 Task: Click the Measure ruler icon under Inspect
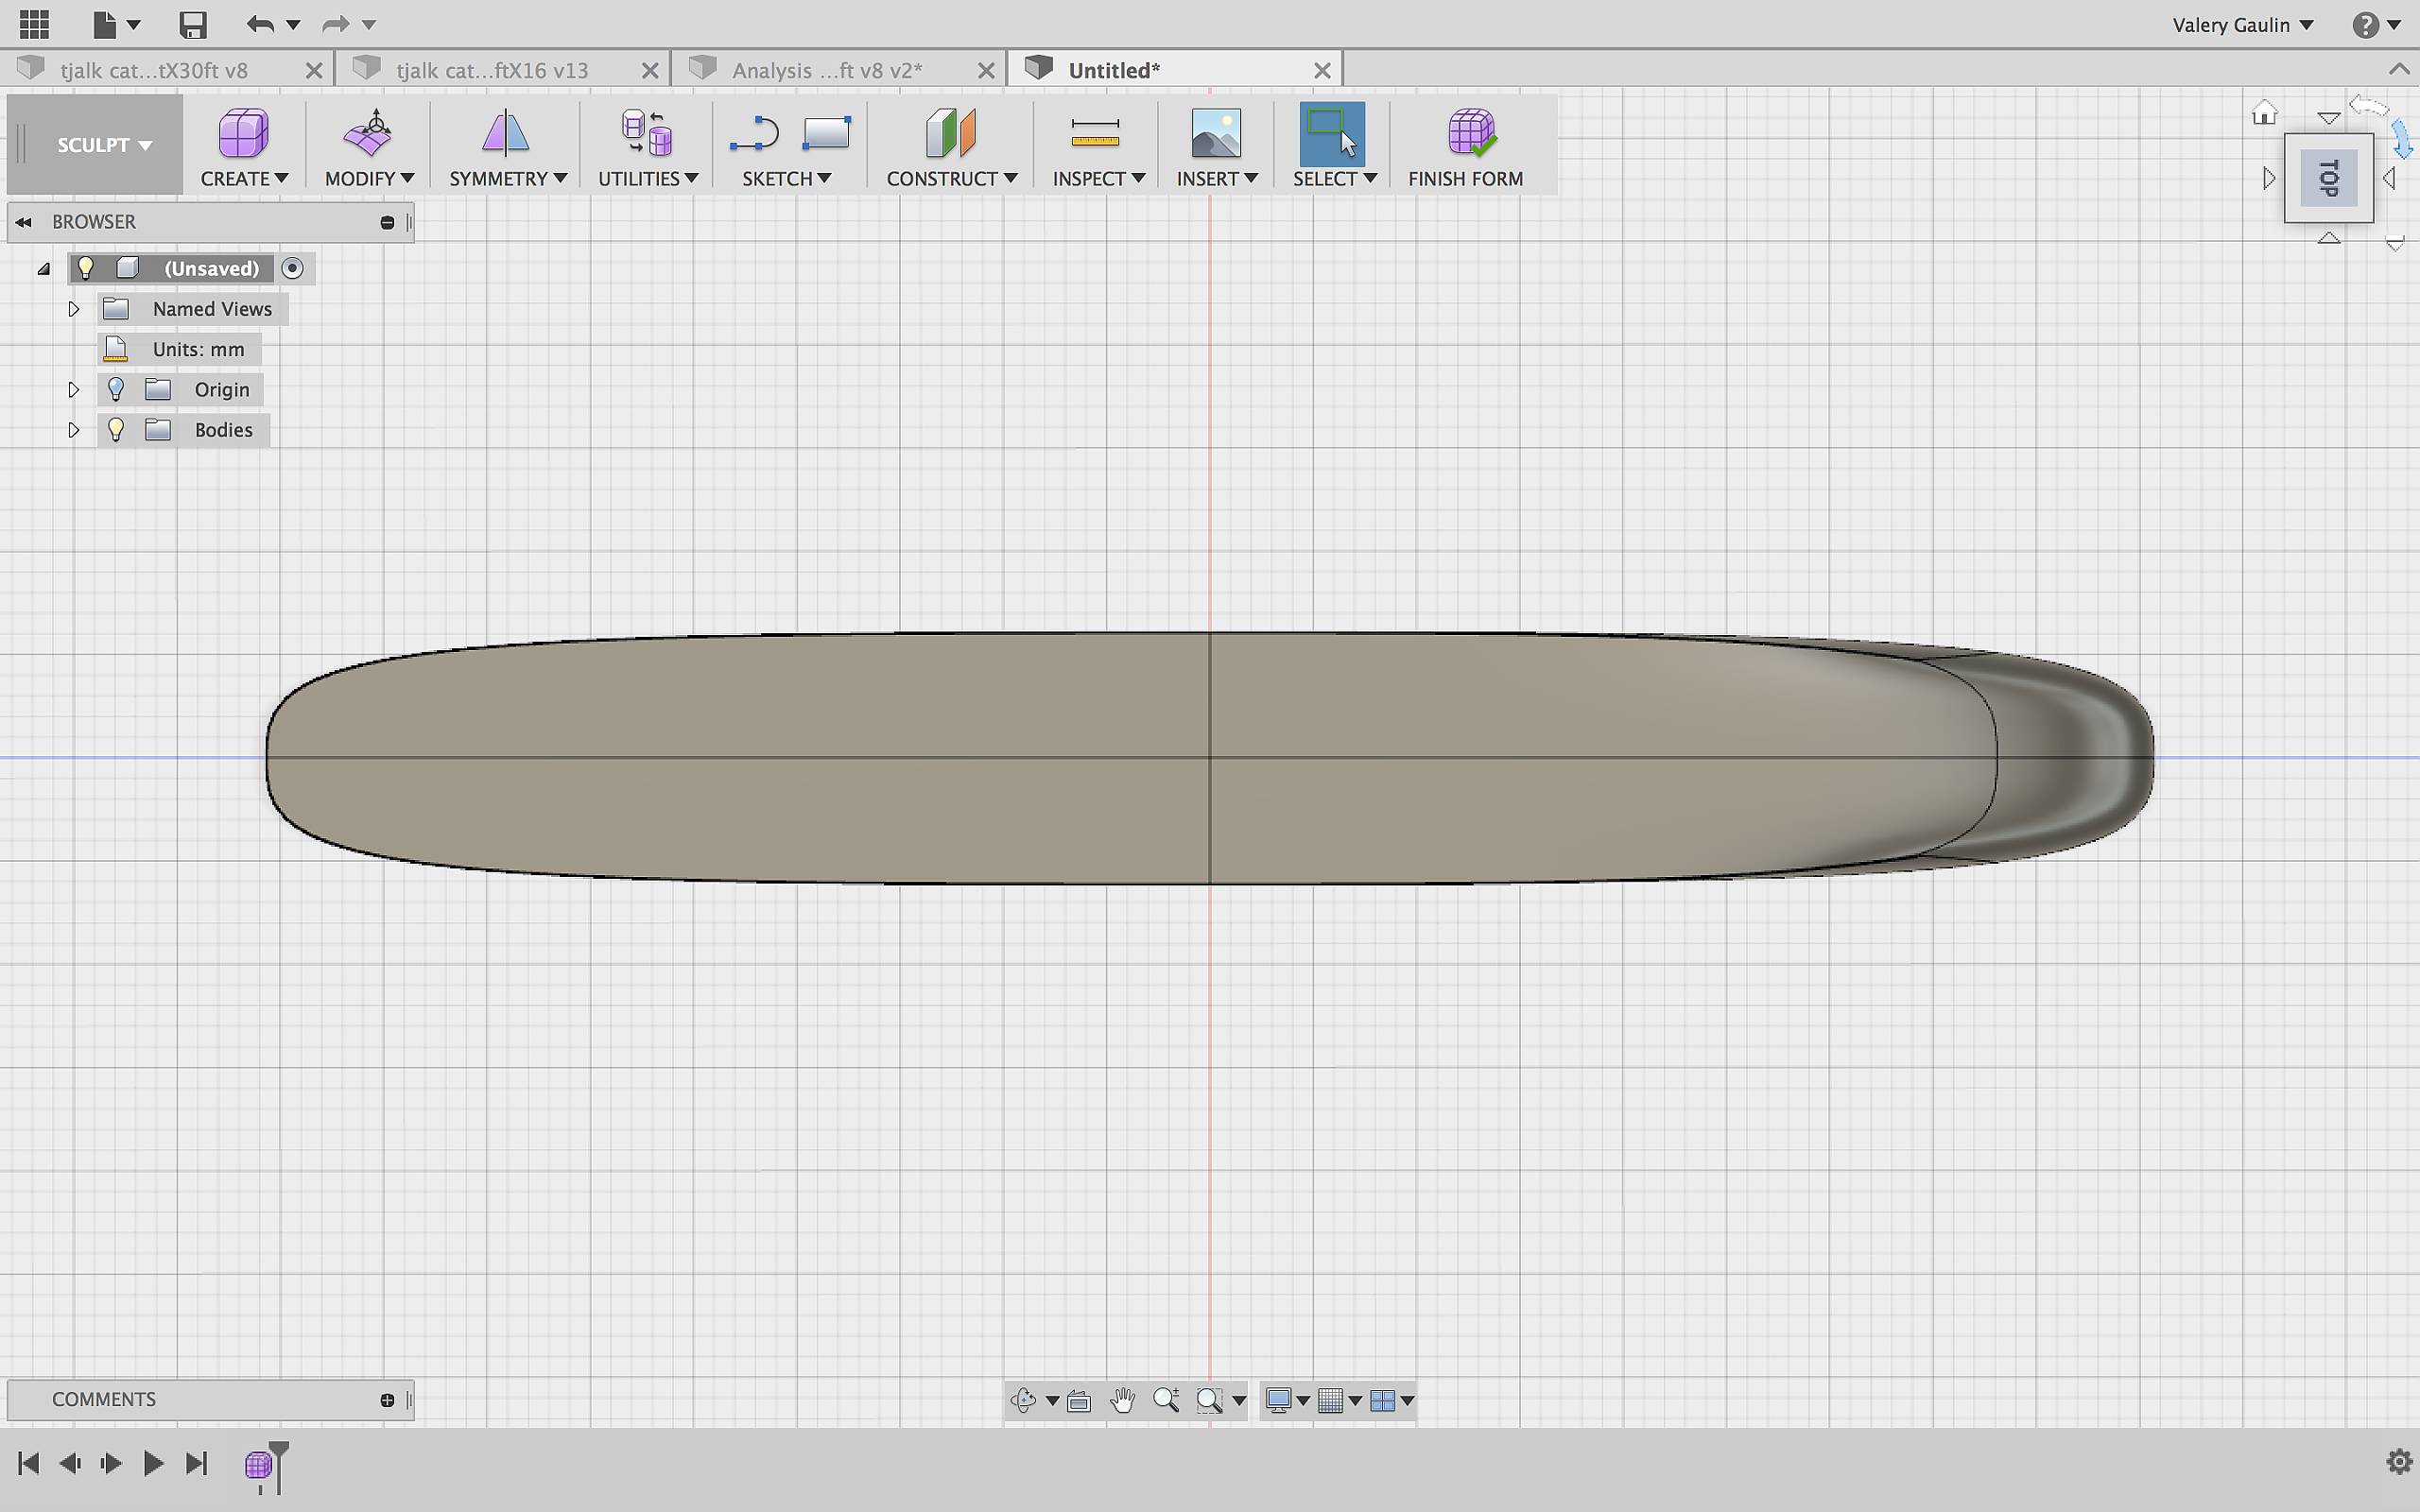click(x=1095, y=133)
